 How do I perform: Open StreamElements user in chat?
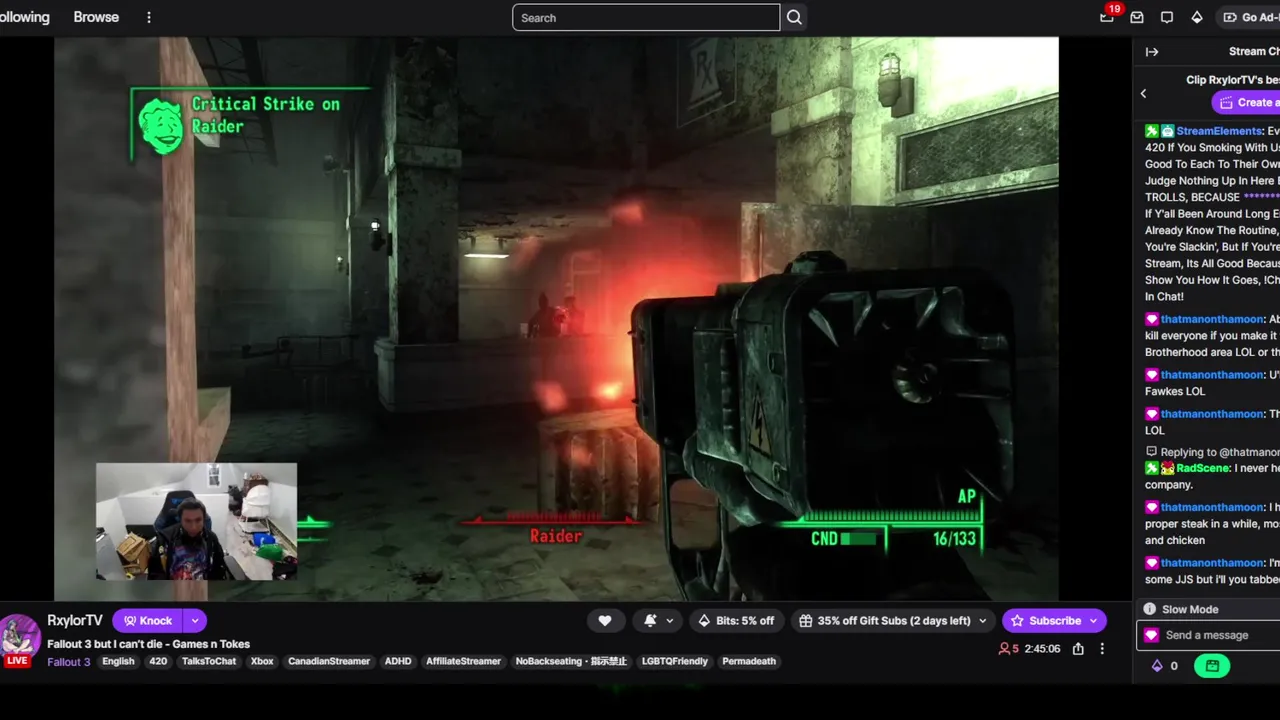(x=1220, y=131)
